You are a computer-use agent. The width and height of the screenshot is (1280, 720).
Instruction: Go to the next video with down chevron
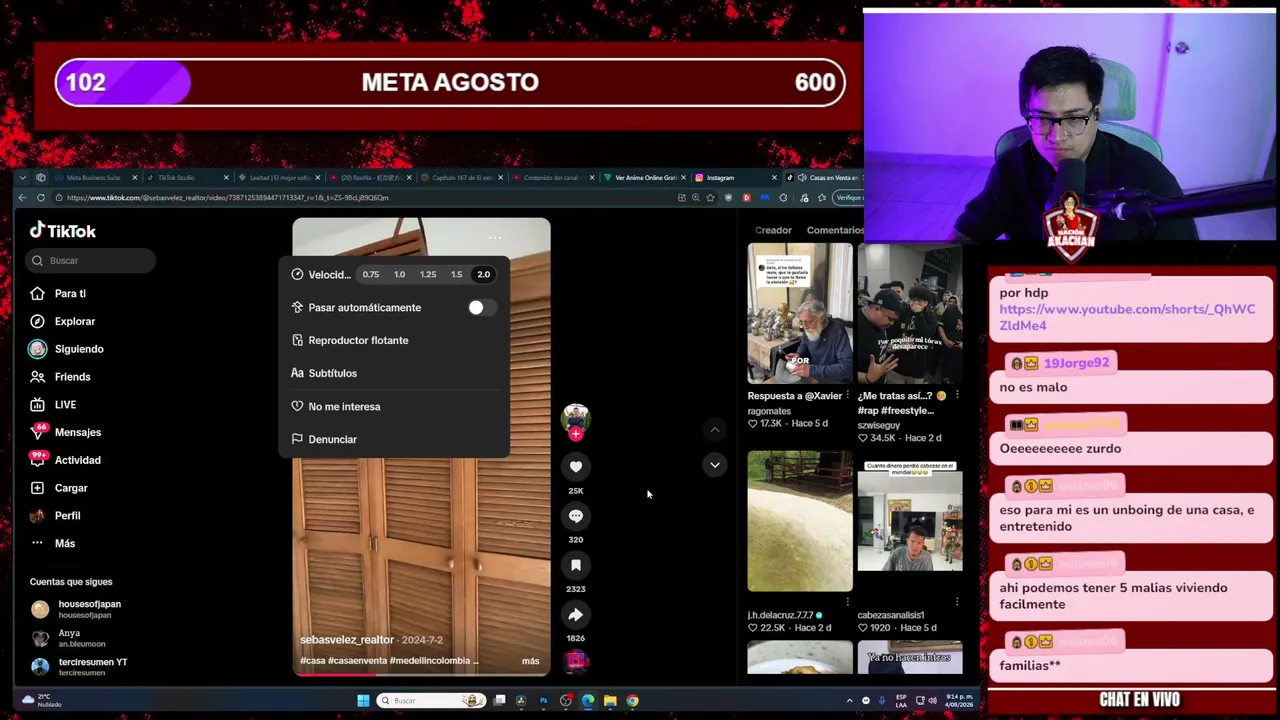coord(715,465)
